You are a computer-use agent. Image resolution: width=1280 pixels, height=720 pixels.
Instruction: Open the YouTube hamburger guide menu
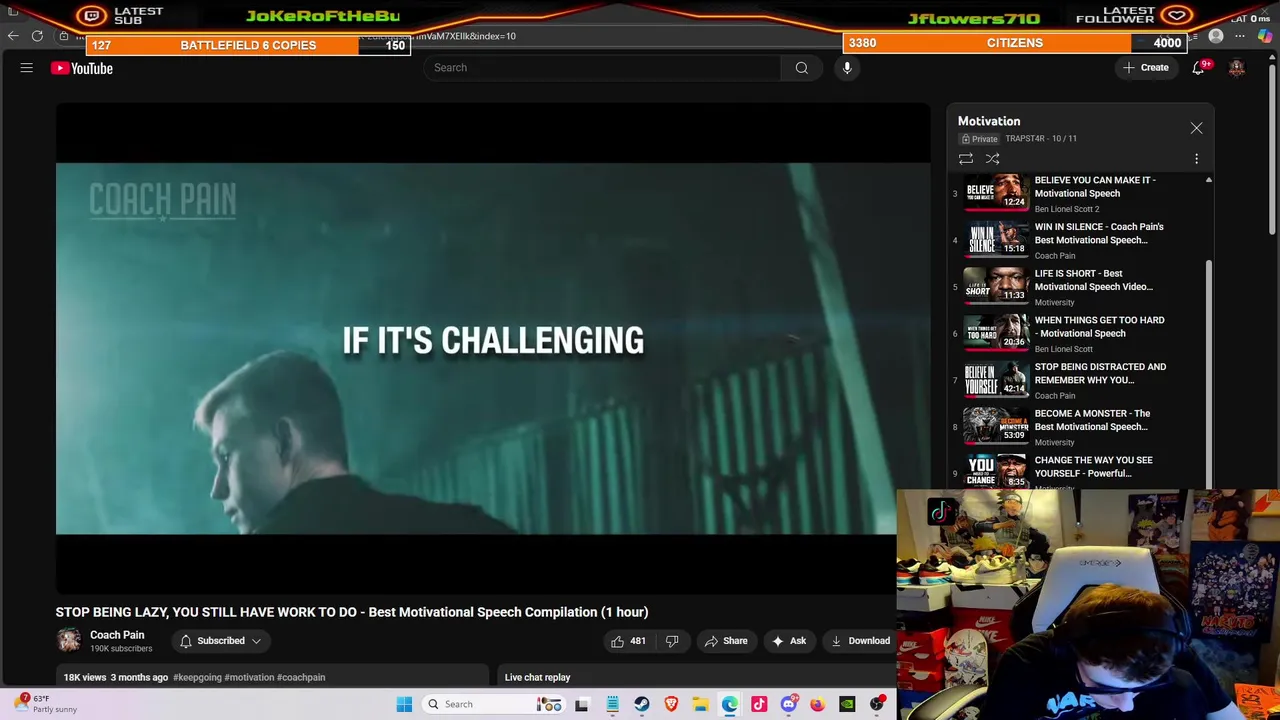pyautogui.click(x=27, y=68)
